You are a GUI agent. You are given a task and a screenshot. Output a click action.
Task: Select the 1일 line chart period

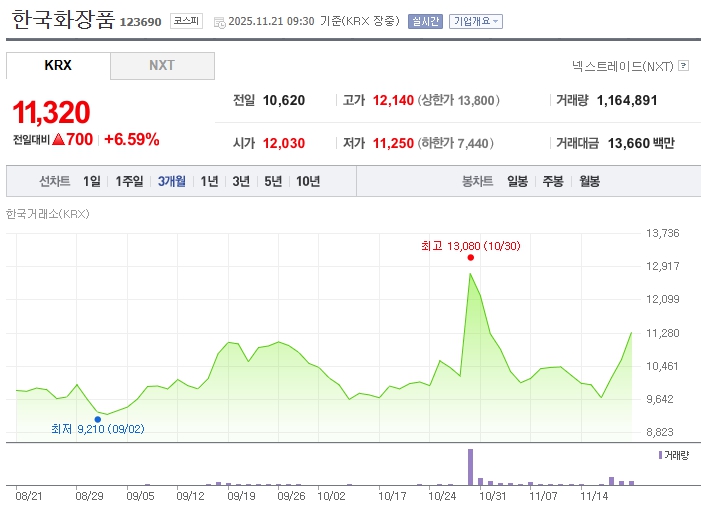(x=92, y=181)
